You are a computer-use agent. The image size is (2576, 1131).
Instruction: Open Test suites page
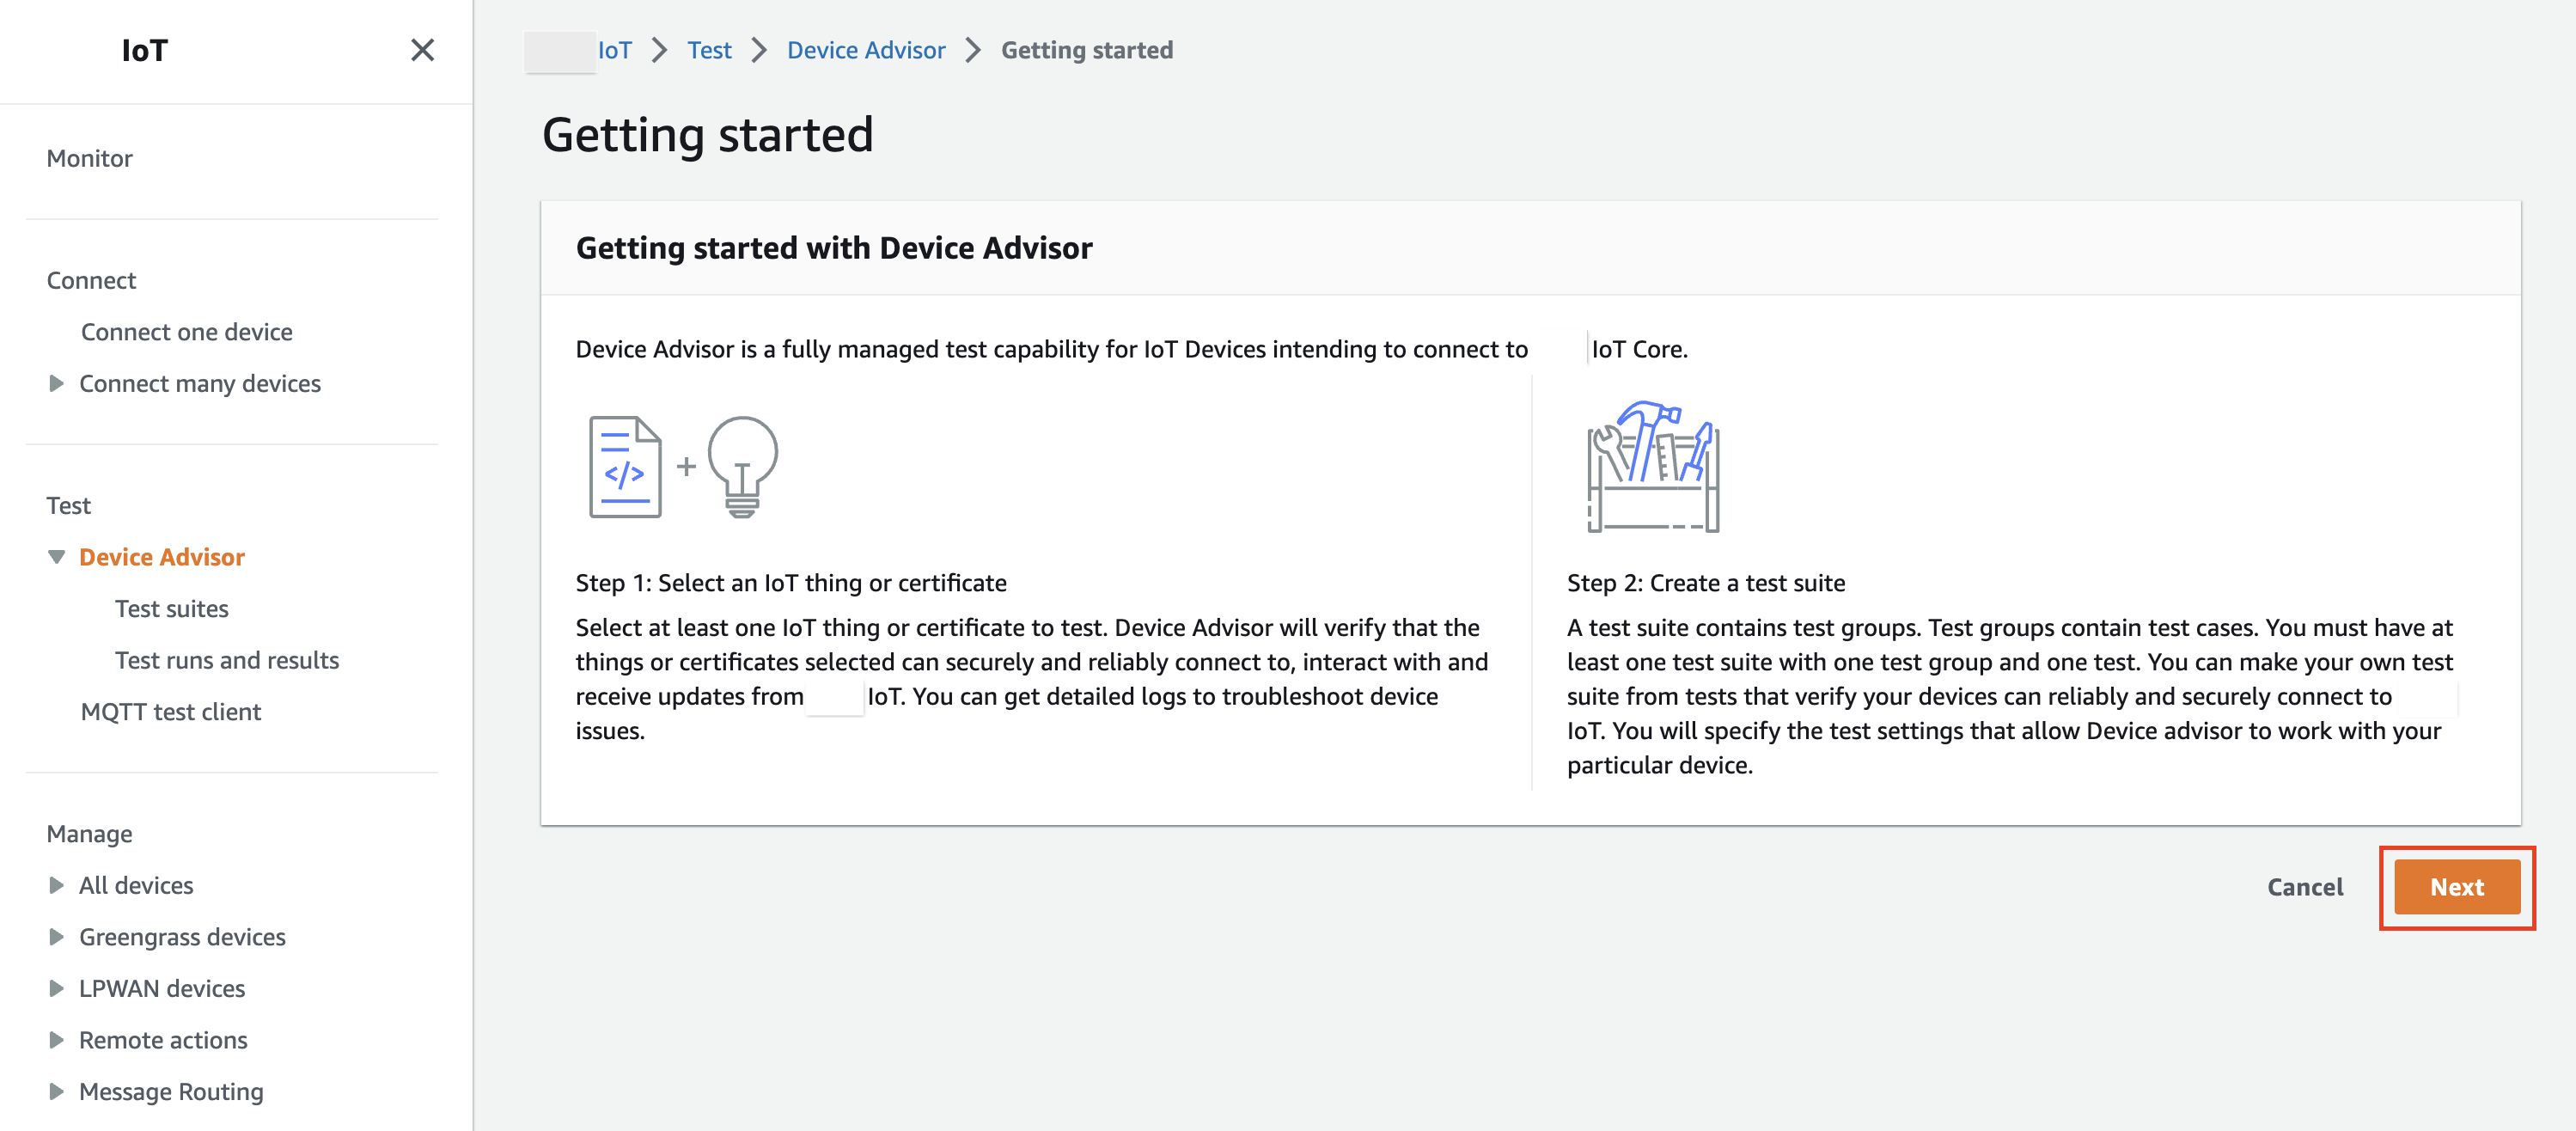(x=171, y=608)
